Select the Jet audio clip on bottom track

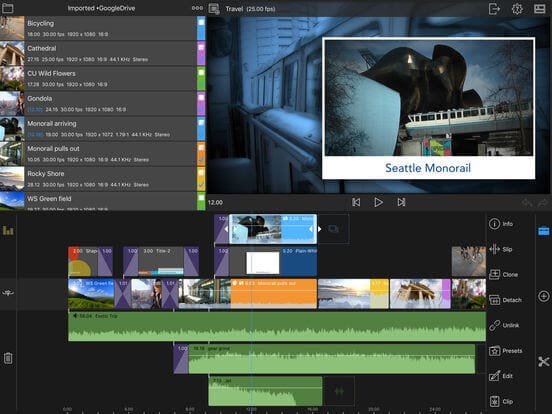pos(265,391)
